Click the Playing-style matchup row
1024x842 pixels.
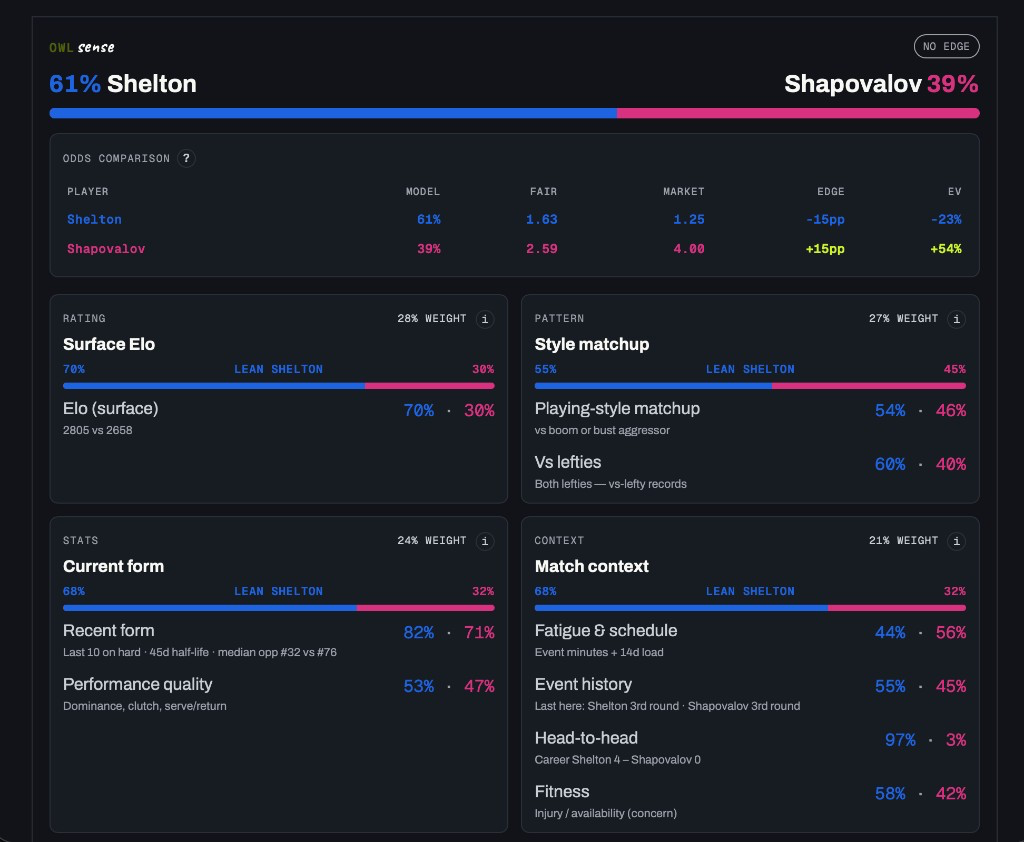tap(750, 418)
